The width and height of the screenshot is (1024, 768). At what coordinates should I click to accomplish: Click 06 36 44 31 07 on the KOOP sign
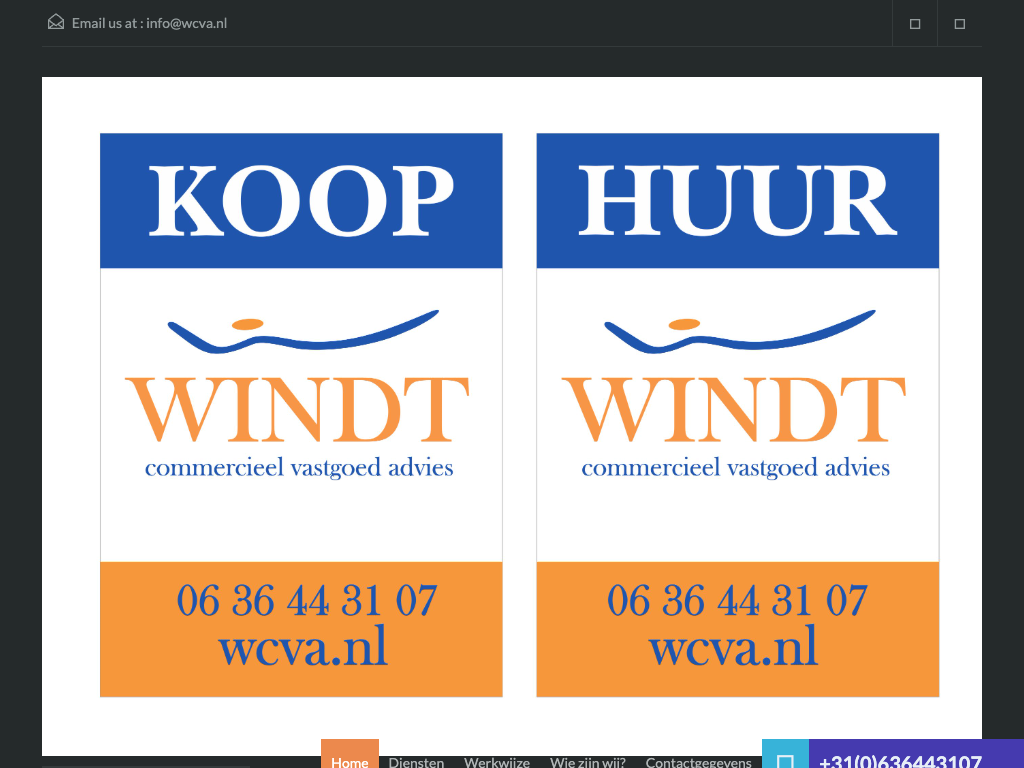pos(306,601)
